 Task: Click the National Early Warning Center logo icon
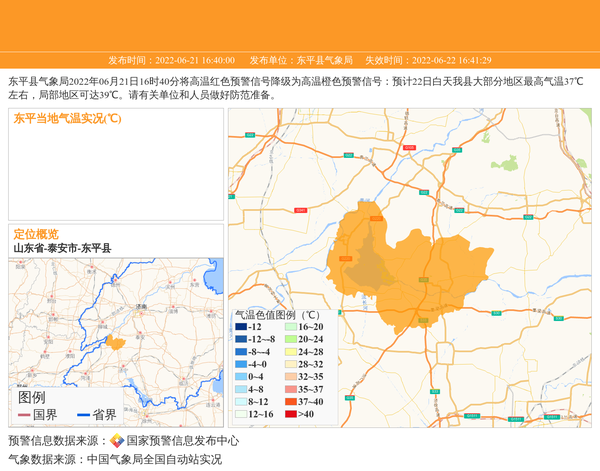point(117,440)
